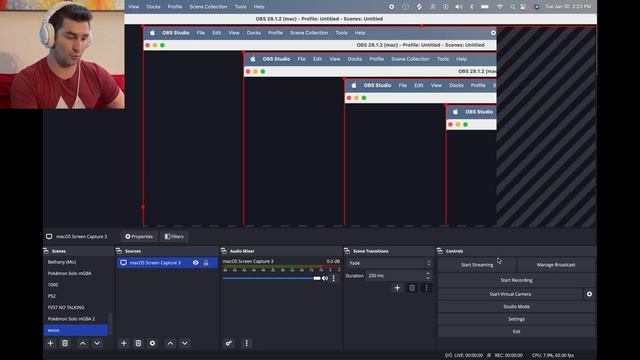Remove the configurable transition trash icon
This screenshot has width=640, height=360.
point(412,288)
